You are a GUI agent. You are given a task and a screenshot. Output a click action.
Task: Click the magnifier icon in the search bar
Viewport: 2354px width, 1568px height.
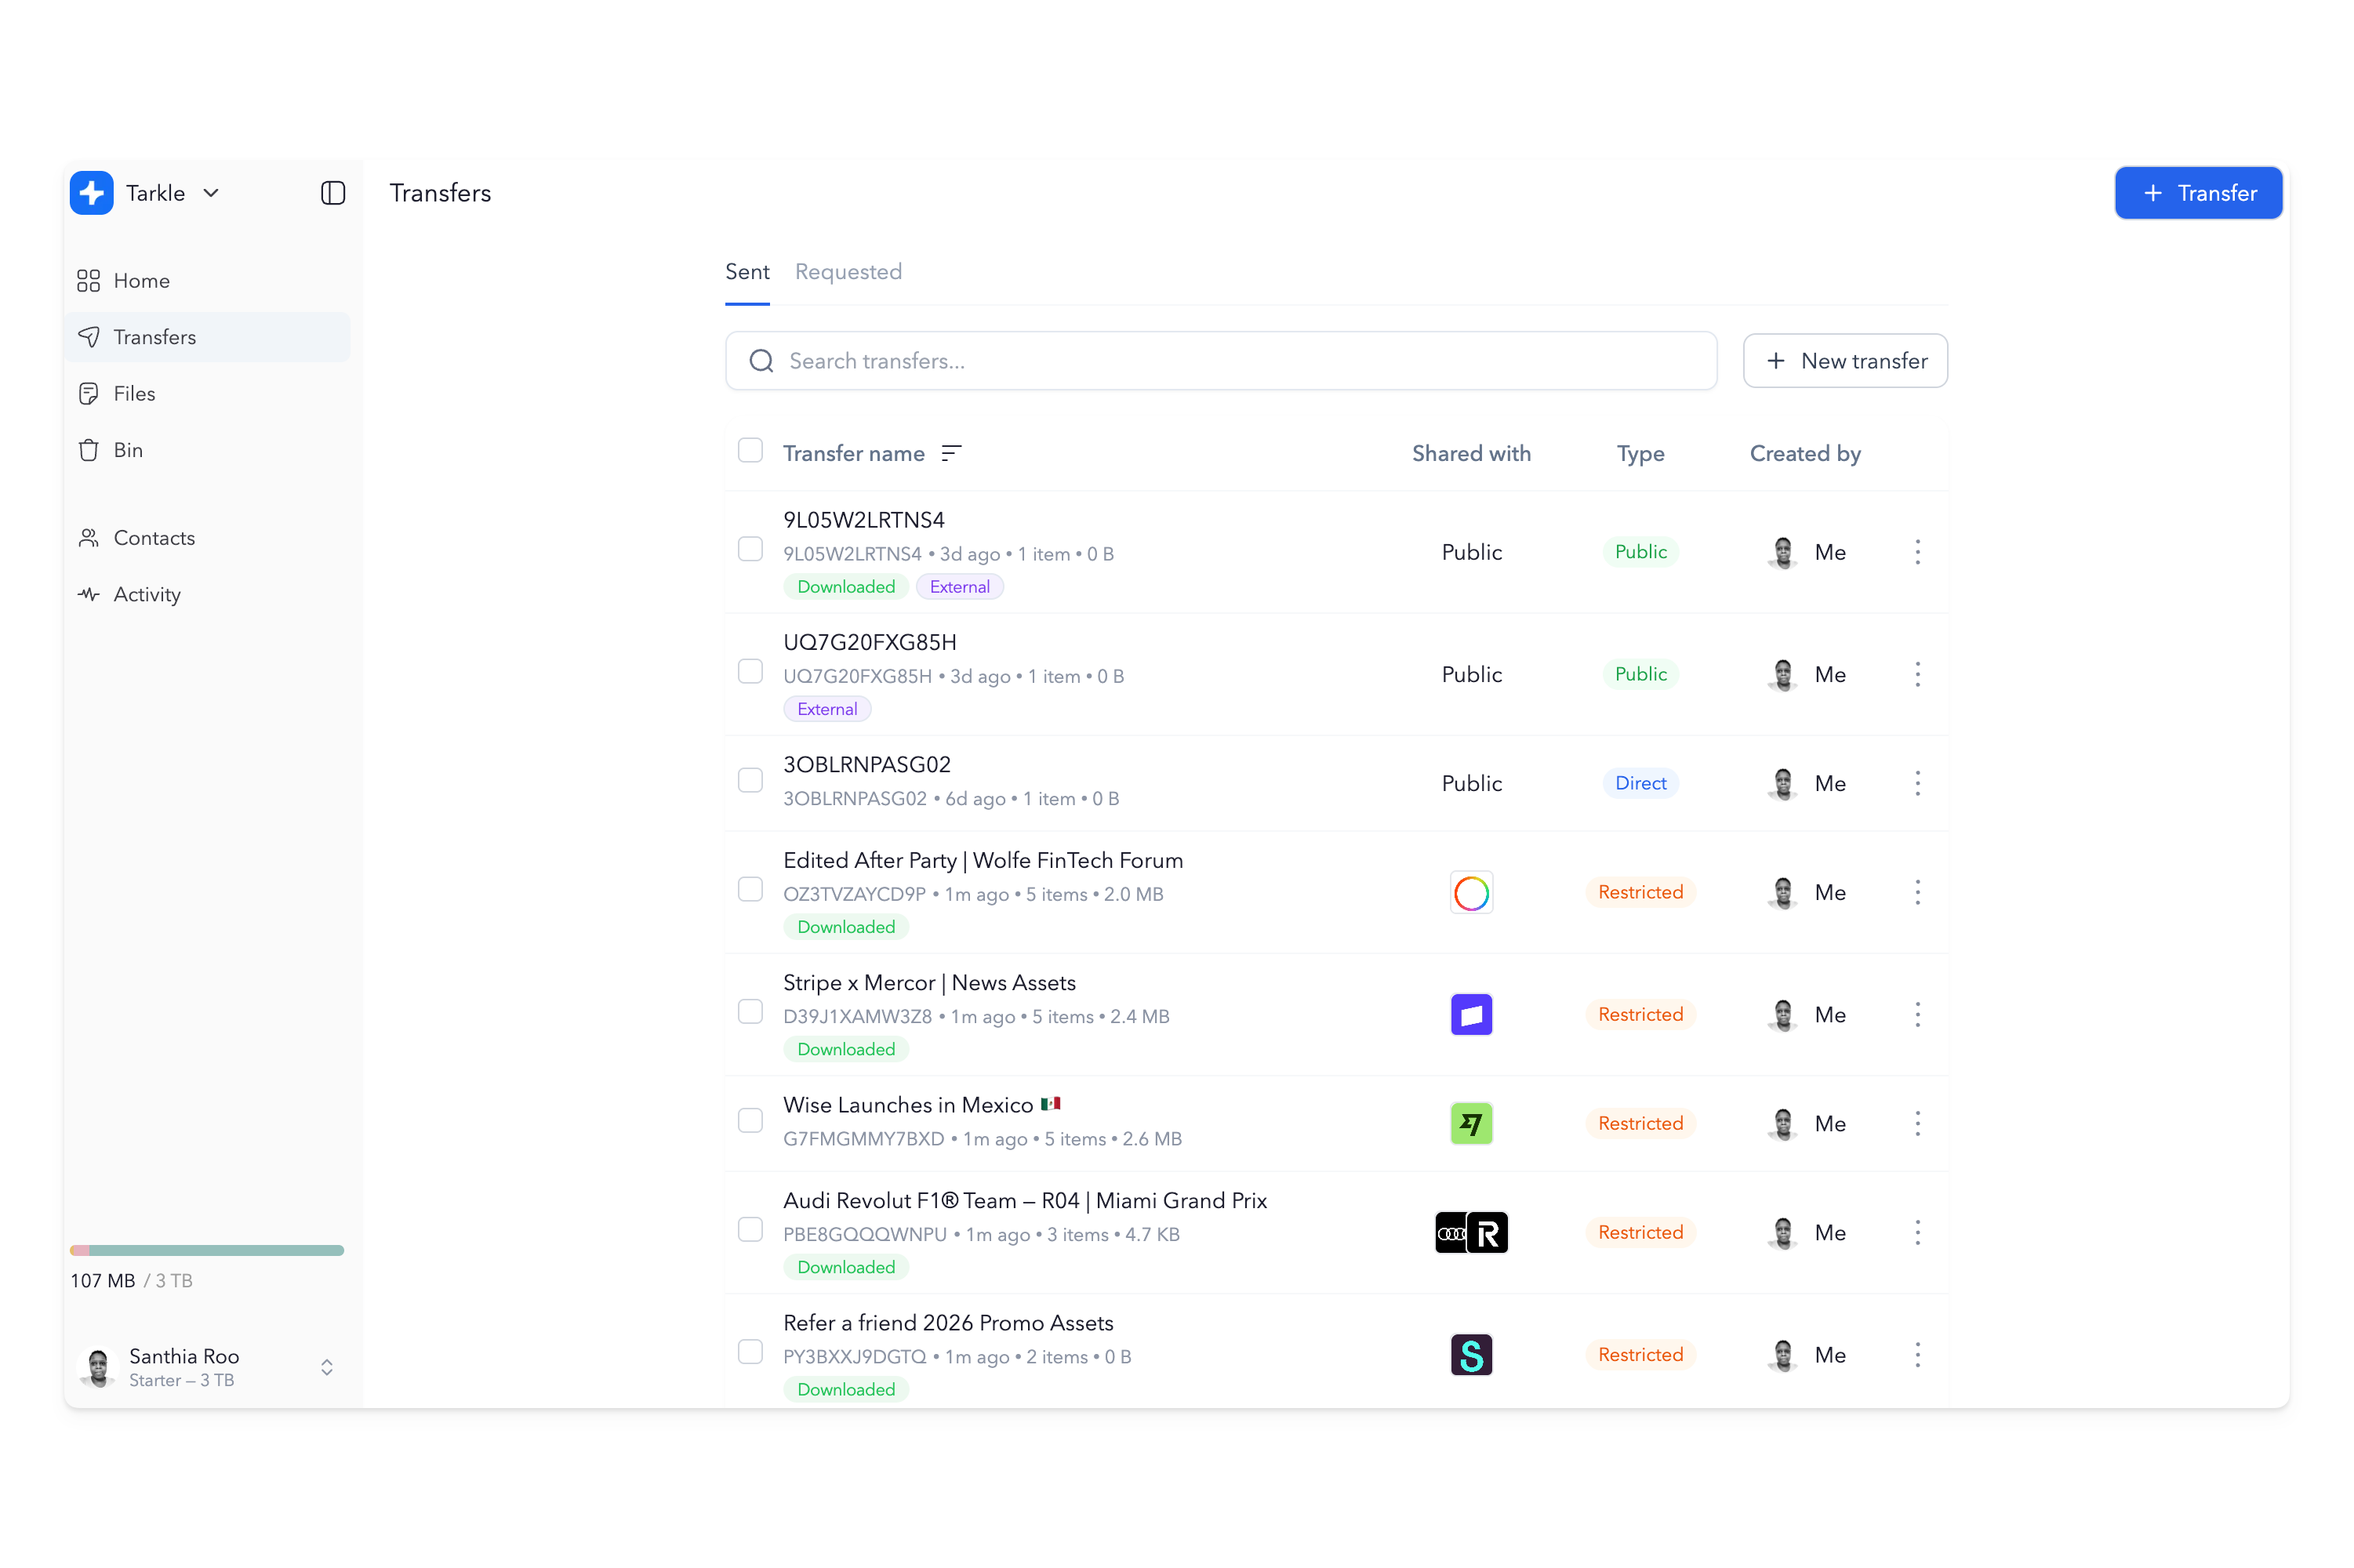point(761,361)
